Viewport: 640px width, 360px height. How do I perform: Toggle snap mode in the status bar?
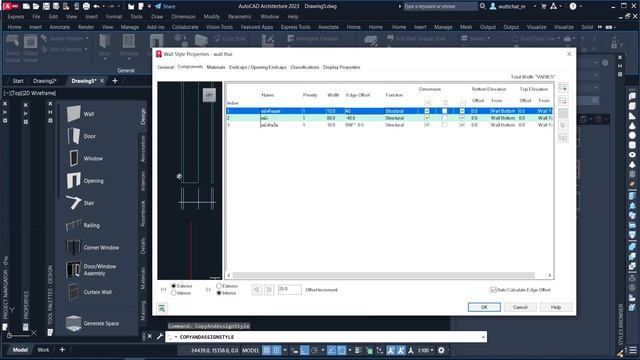[276, 350]
